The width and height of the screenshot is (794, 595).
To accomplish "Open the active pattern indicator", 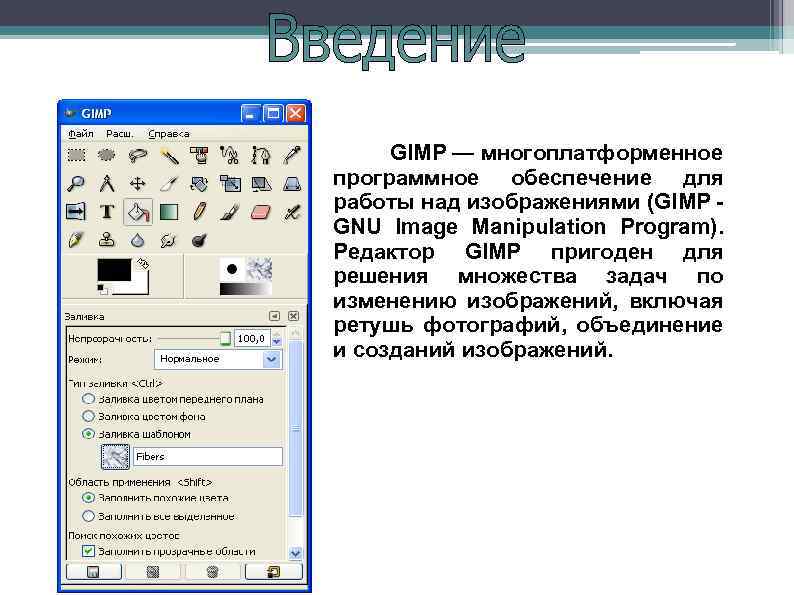I will point(259,269).
